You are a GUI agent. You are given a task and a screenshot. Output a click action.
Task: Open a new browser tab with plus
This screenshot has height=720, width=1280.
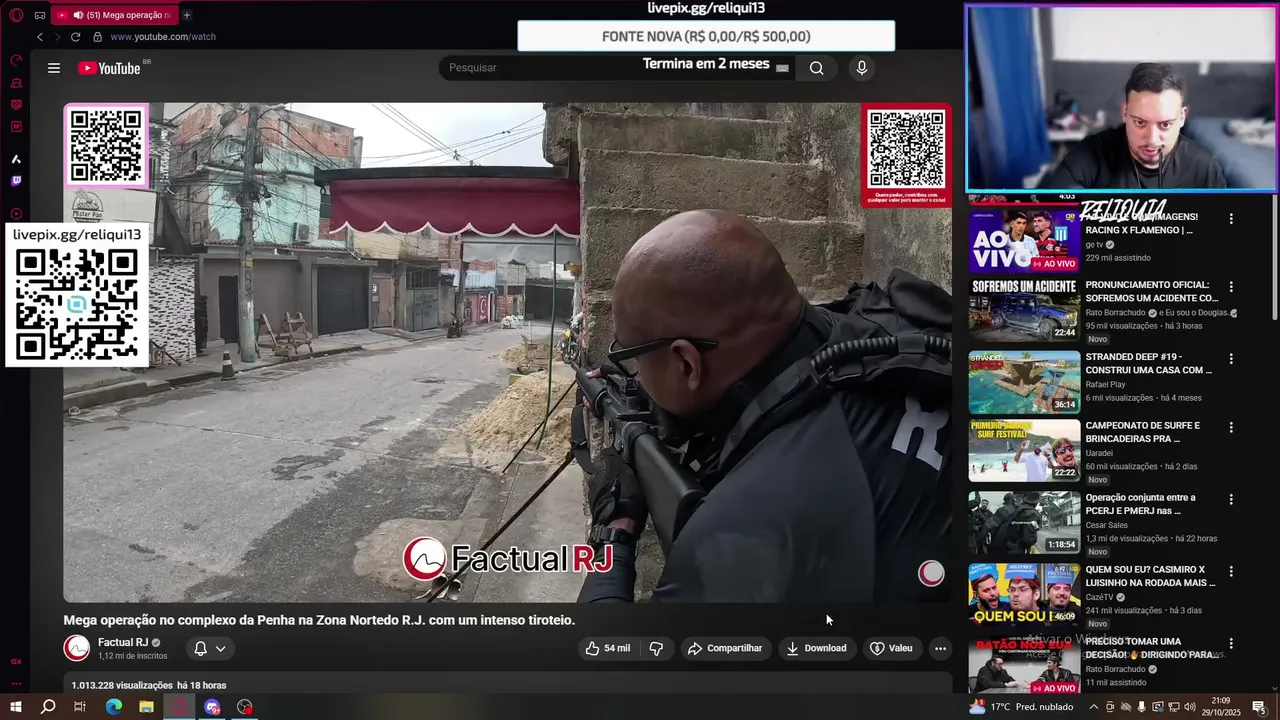(x=186, y=15)
